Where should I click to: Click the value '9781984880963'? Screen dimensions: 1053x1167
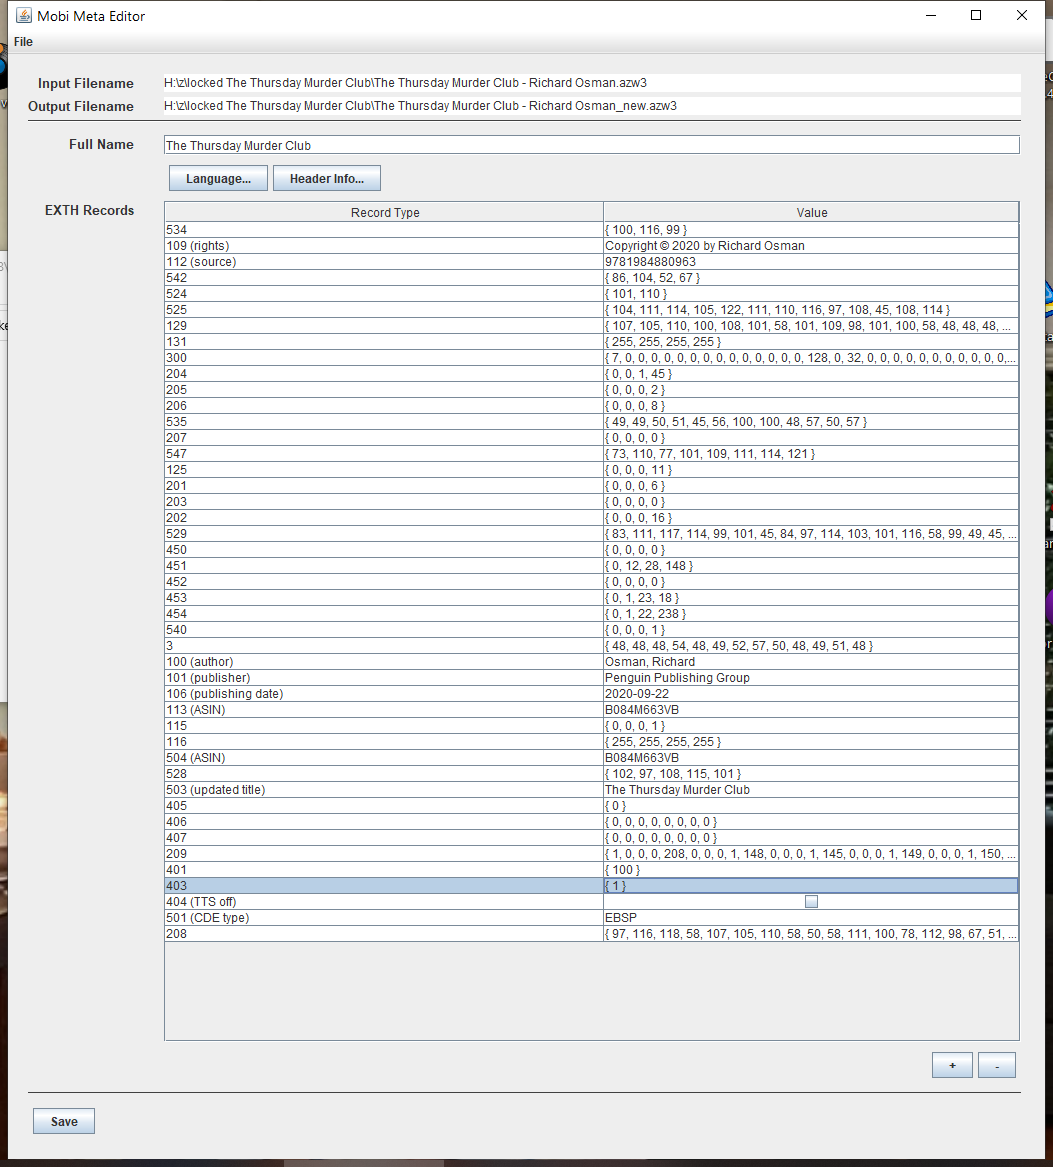650,262
